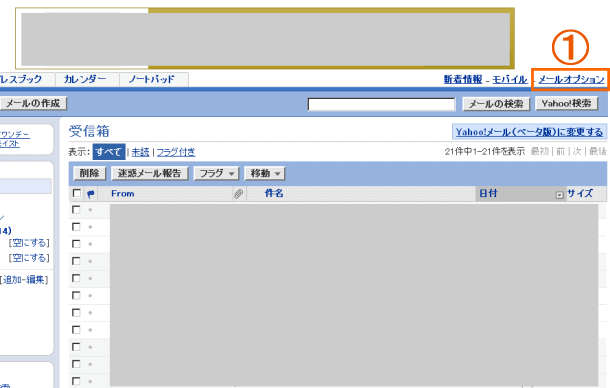This screenshot has width=610, height=388.
Task: Click the date sort arrow icon
Action: coord(559,195)
